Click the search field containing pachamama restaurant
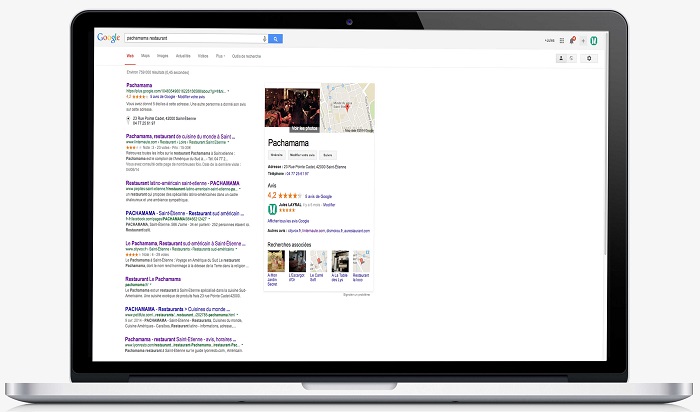The image size is (700, 412). 190,38
